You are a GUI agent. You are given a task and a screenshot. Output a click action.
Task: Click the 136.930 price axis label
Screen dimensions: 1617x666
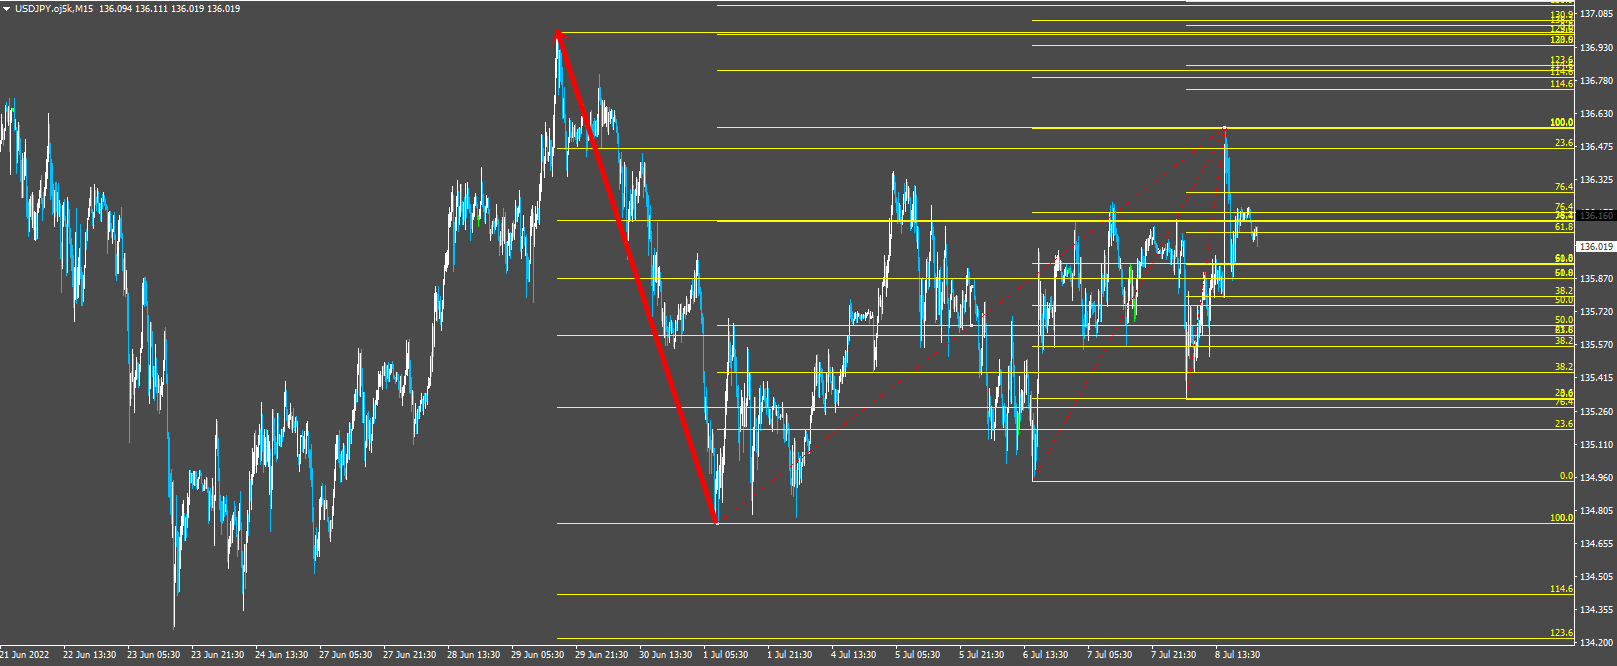(x=1596, y=48)
